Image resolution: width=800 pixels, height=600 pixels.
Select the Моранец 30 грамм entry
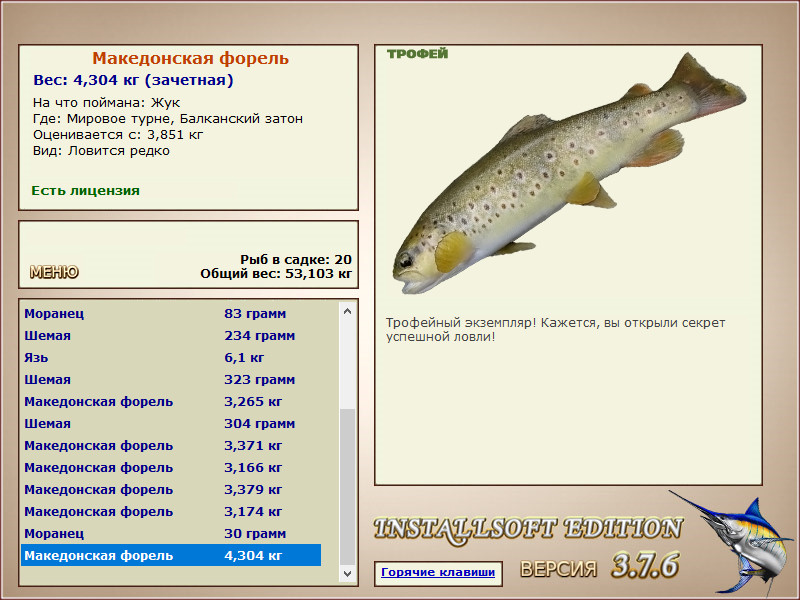(x=170, y=534)
